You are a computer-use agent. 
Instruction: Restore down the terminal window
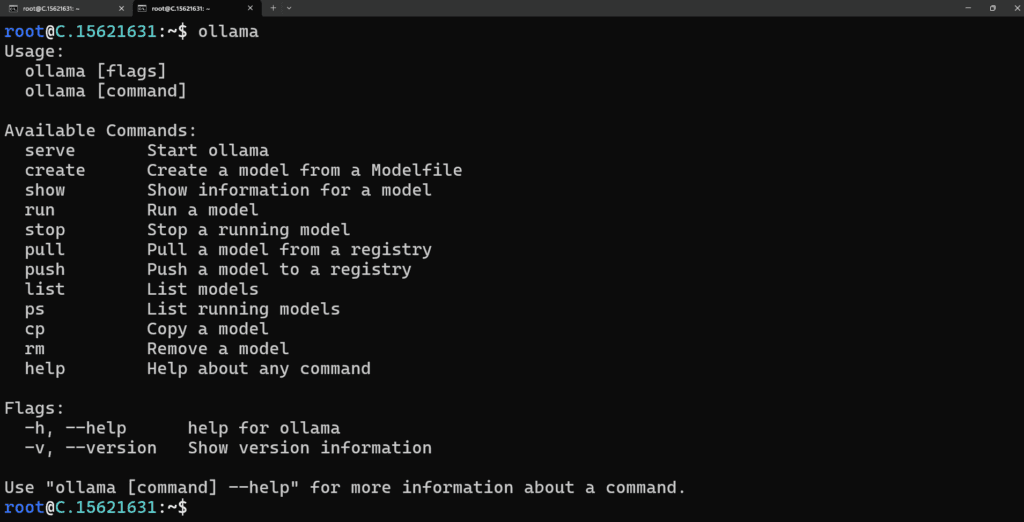pyautogui.click(x=993, y=8)
